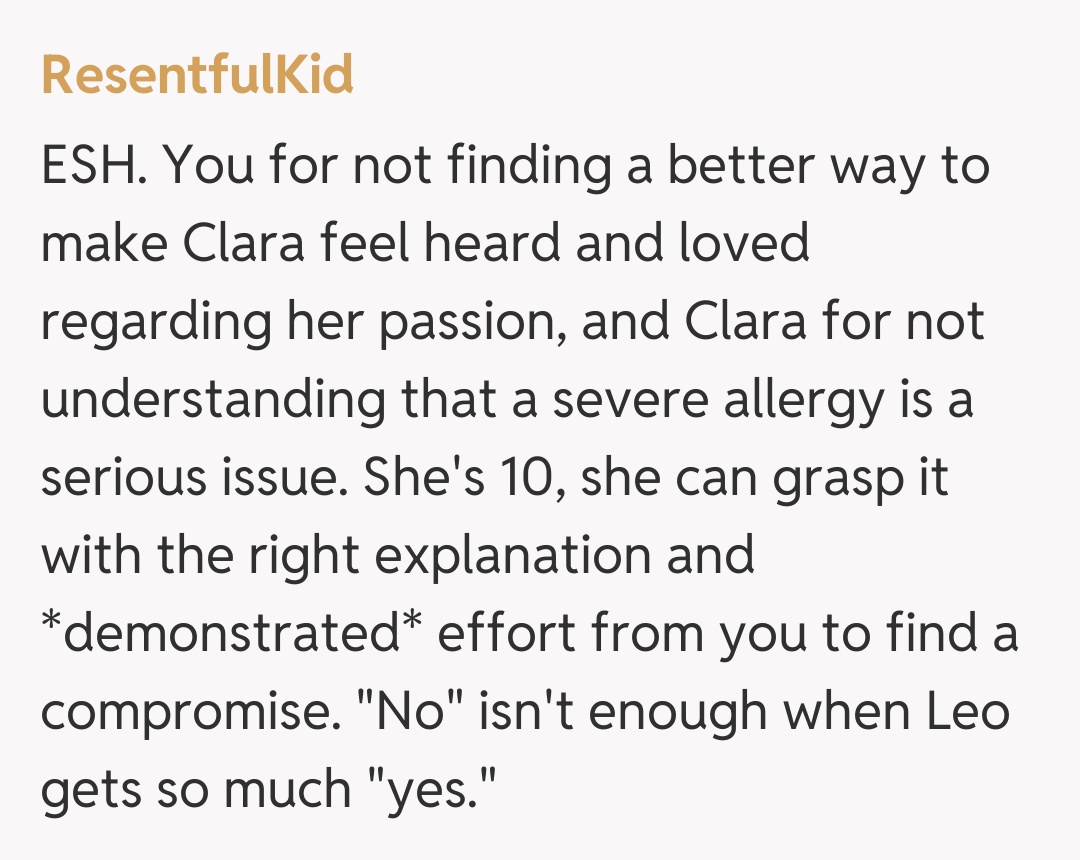
Task: Open the ResentfulKid user profile link
Action: 197,74
